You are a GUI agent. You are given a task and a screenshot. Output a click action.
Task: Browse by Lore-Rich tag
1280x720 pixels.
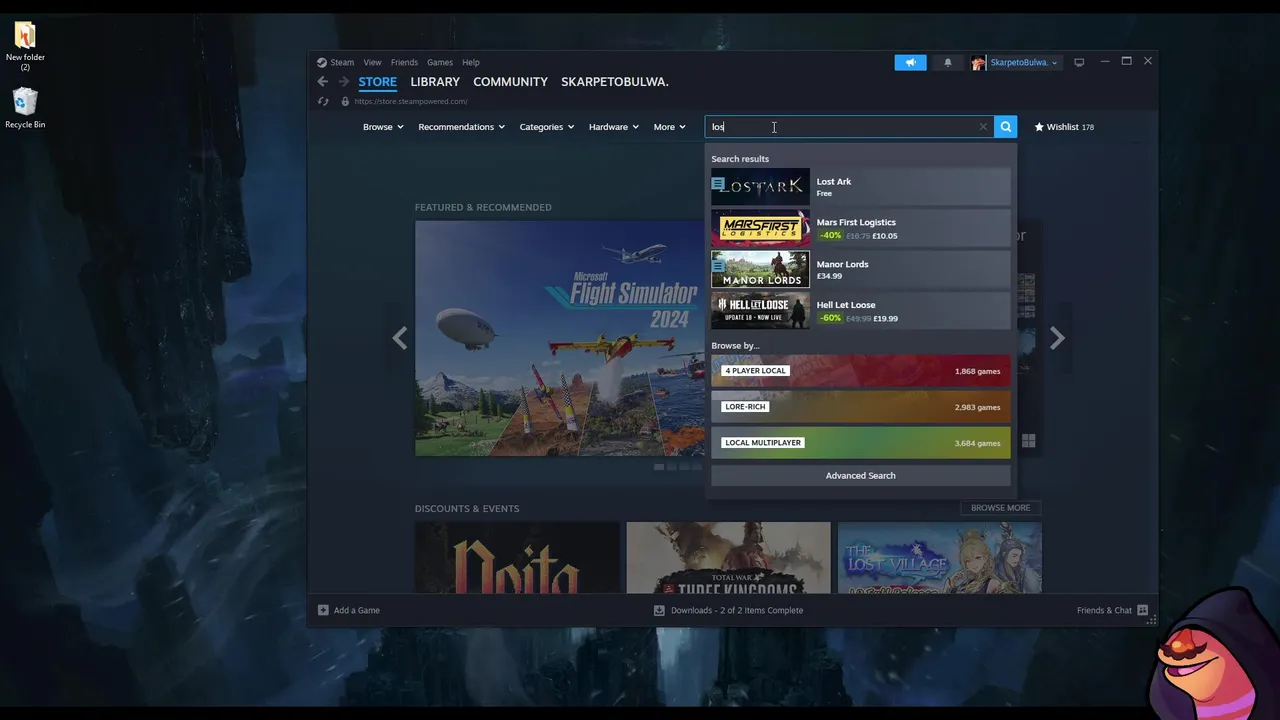[x=860, y=407]
